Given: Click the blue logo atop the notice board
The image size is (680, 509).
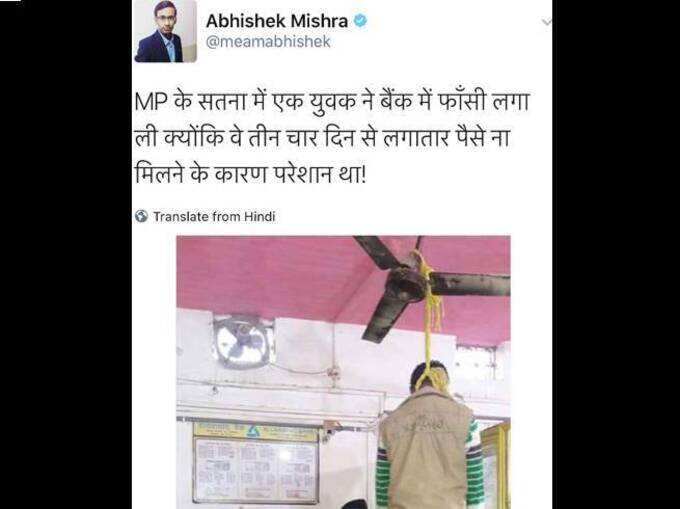Looking at the screenshot, I should 253,431.
